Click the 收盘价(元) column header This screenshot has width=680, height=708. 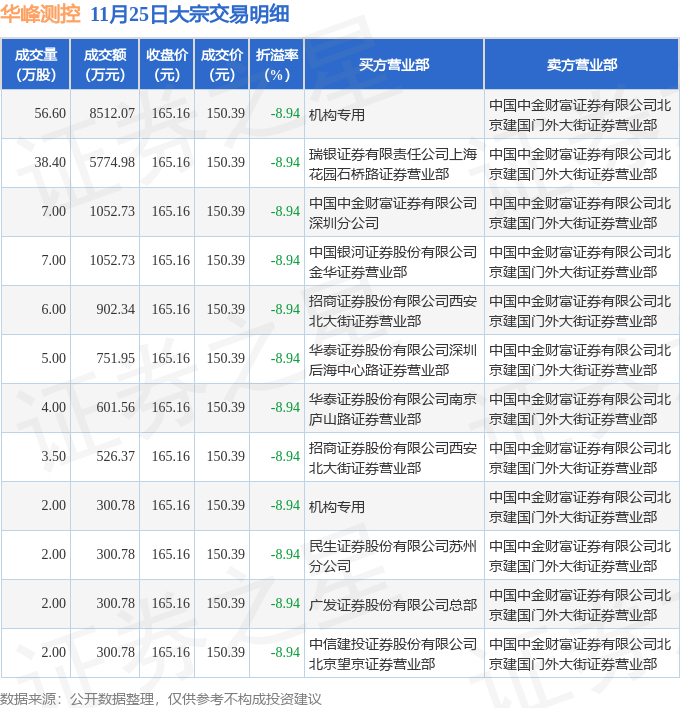click(167, 64)
